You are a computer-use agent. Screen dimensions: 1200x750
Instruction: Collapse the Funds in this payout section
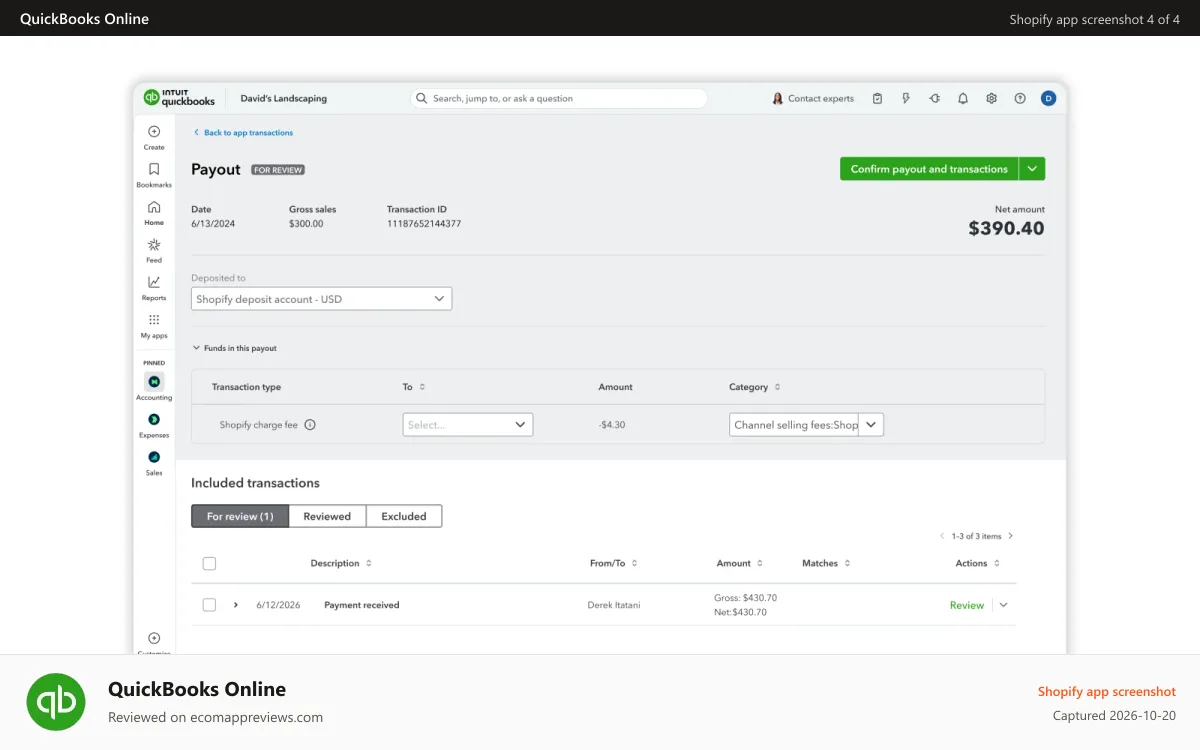click(234, 348)
